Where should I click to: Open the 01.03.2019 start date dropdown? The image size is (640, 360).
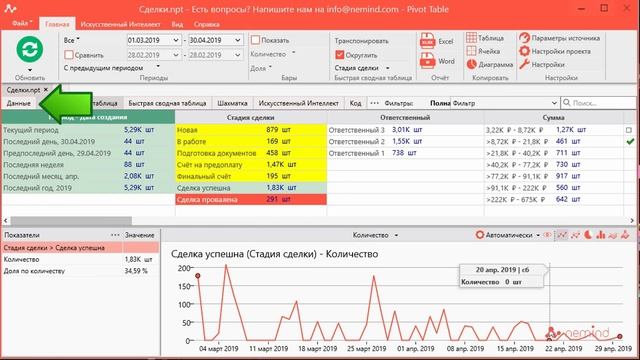[x=176, y=40]
